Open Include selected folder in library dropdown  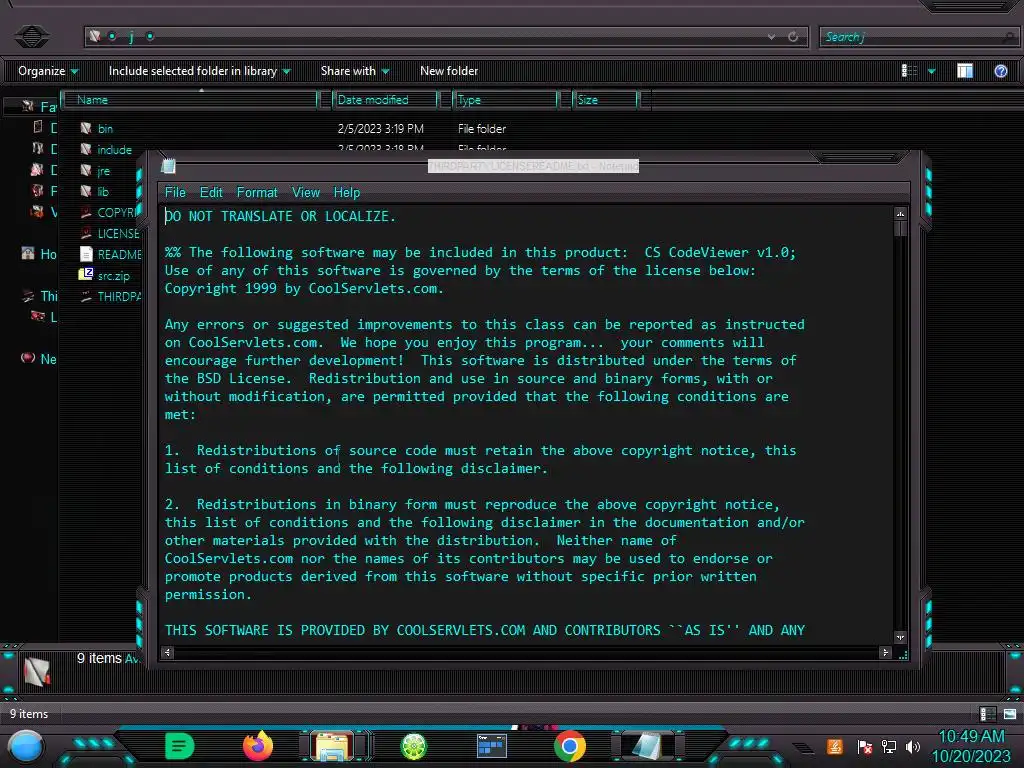tap(199, 71)
